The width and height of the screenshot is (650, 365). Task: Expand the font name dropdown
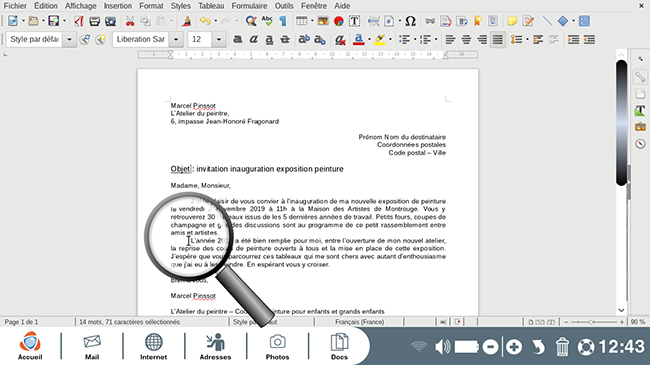point(176,39)
